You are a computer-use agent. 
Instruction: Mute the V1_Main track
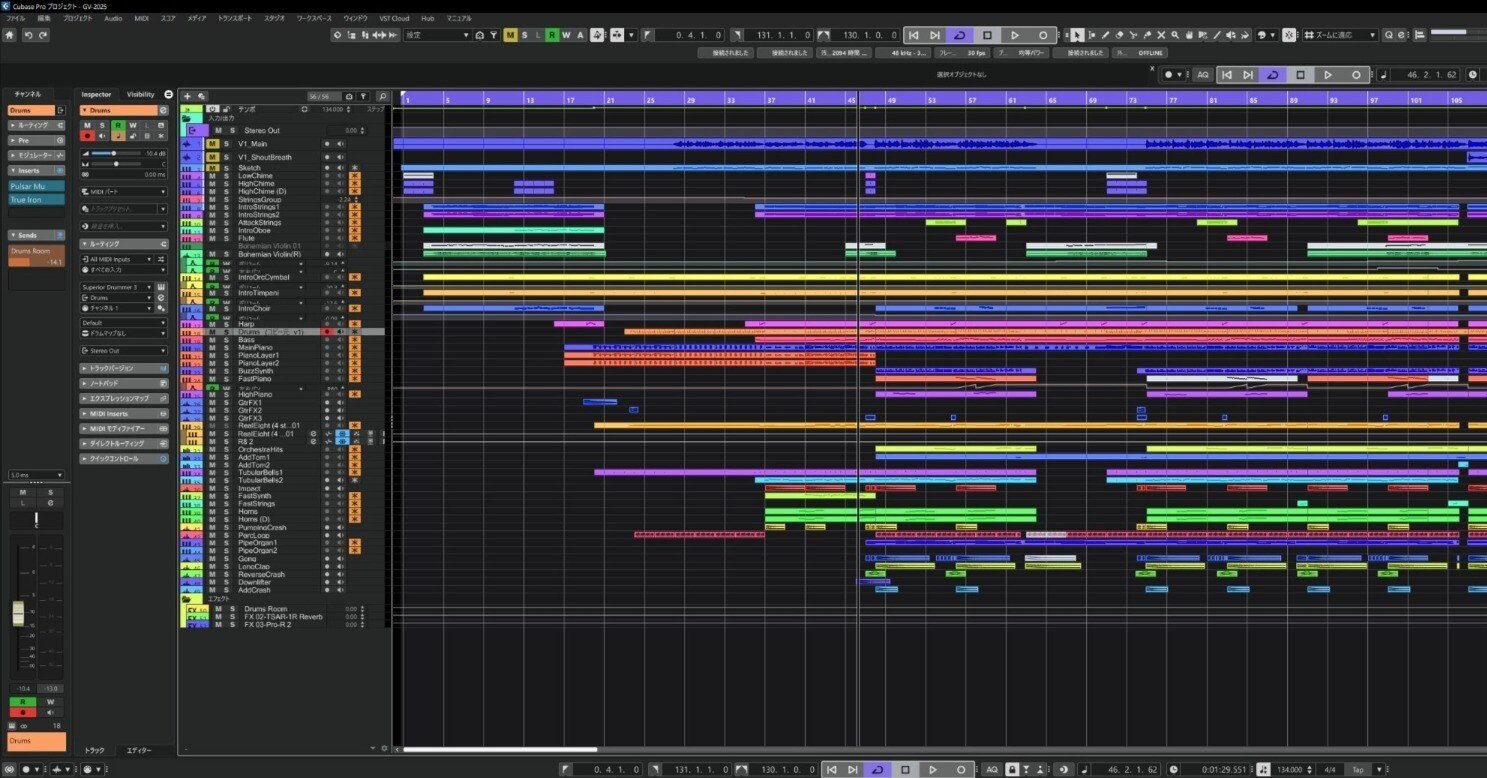[212, 144]
